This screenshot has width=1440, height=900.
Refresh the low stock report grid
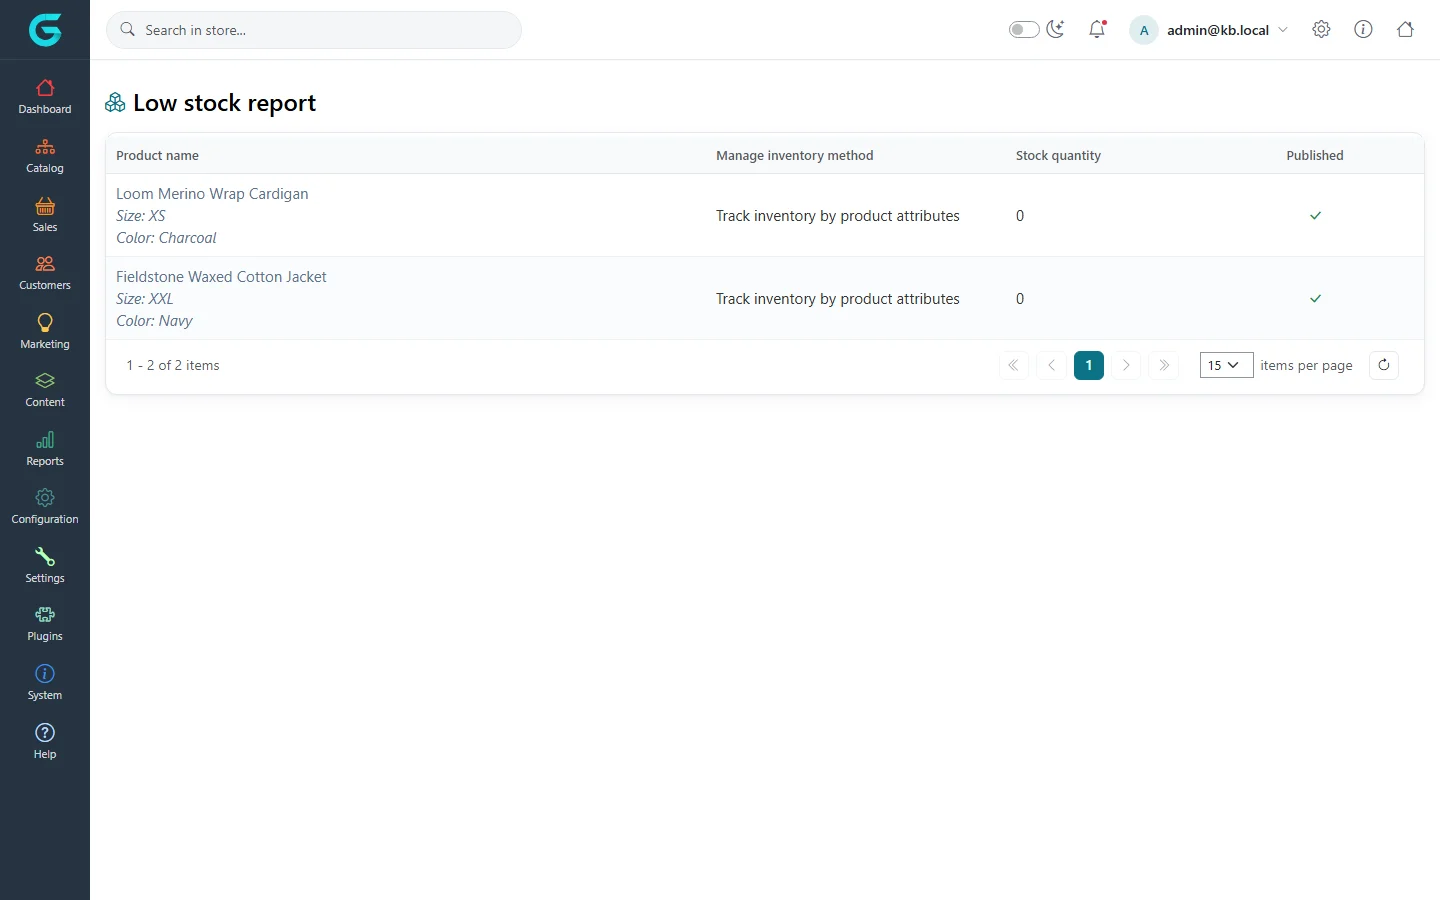1384,365
